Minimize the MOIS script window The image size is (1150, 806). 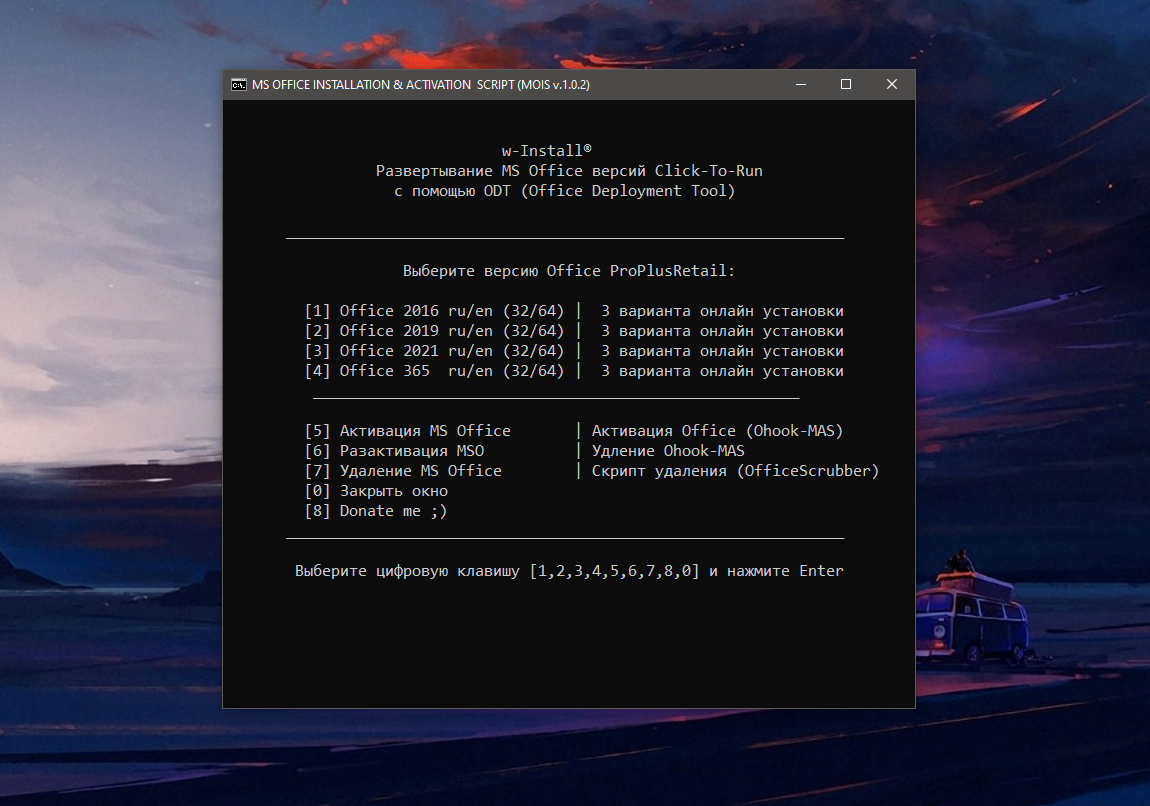(x=801, y=84)
